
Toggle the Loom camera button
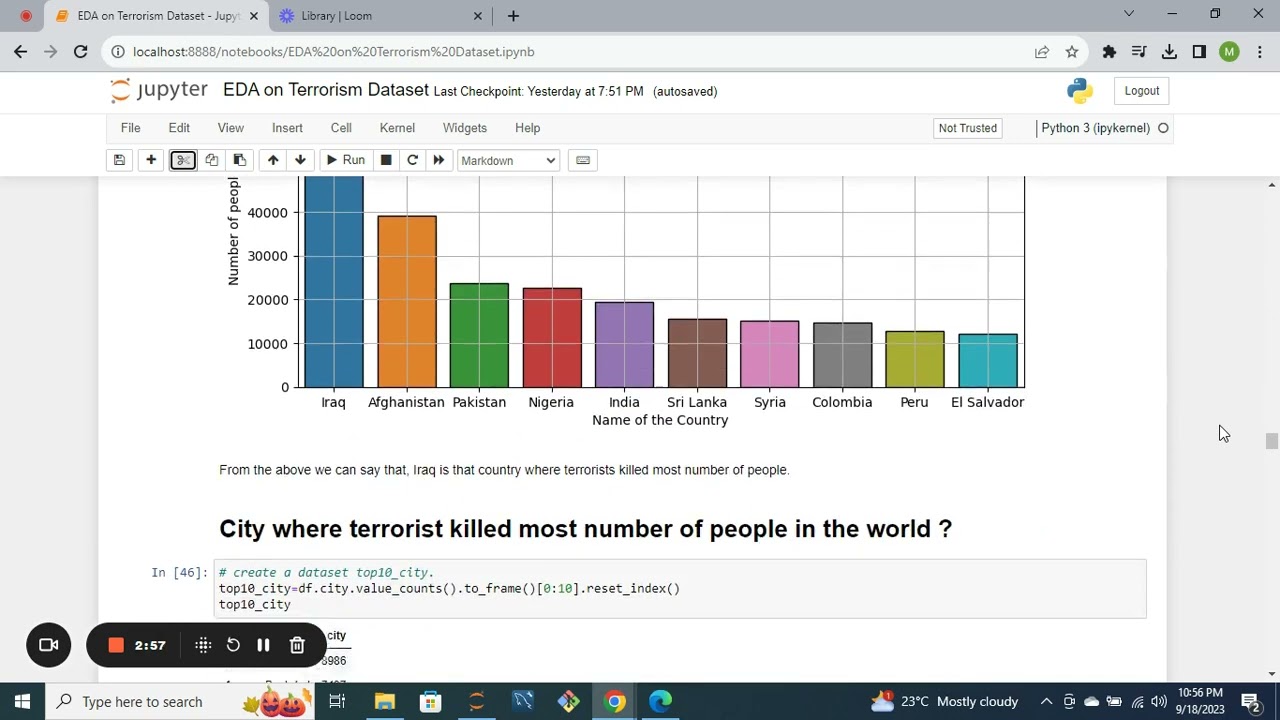click(48, 645)
